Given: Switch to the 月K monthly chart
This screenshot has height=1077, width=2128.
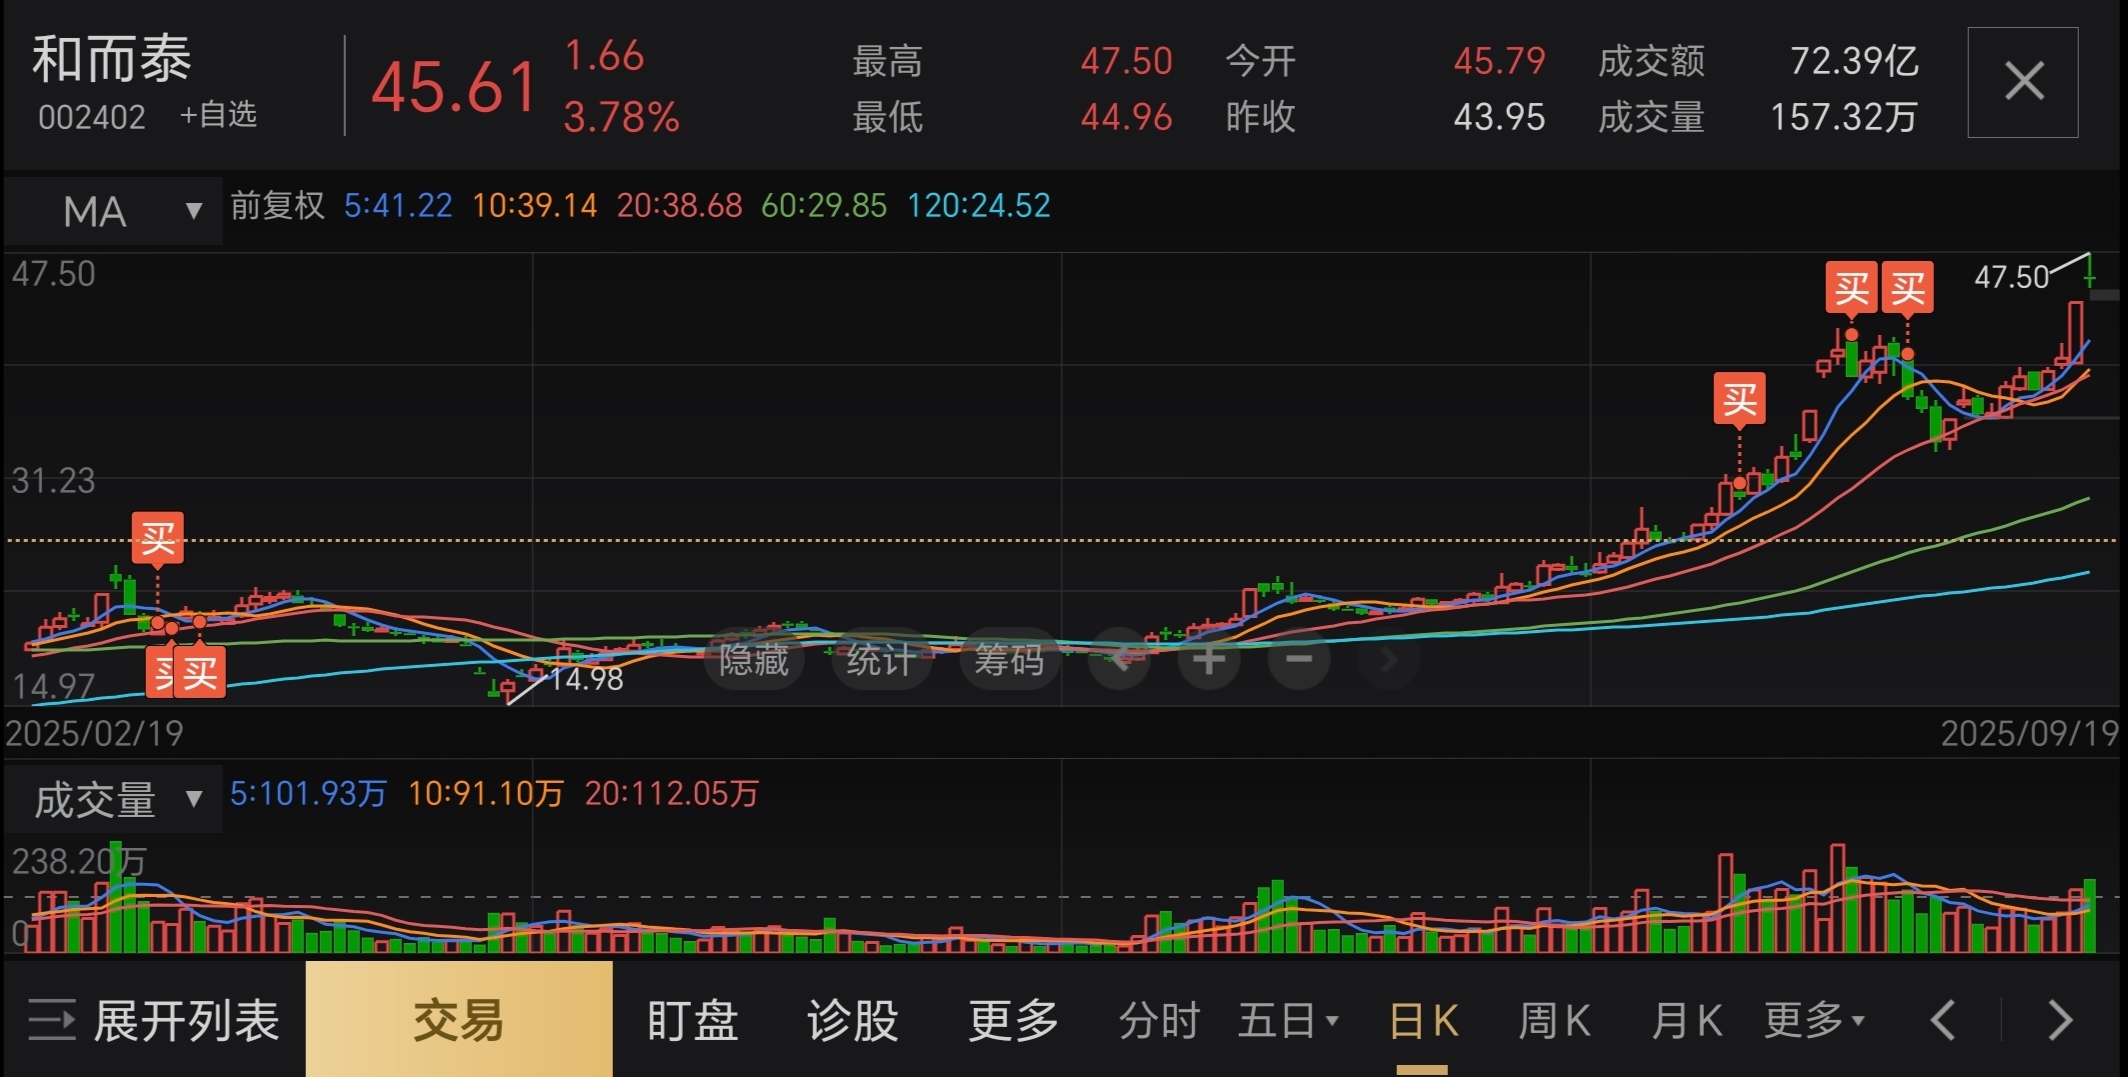Looking at the screenshot, I should pyautogui.click(x=1686, y=1021).
